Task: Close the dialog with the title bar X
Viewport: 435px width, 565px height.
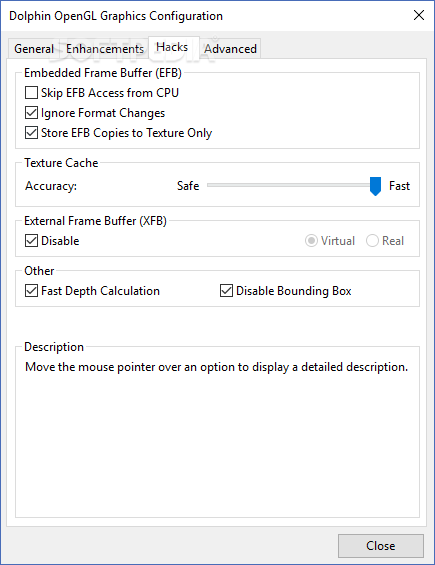Action: tap(419, 15)
